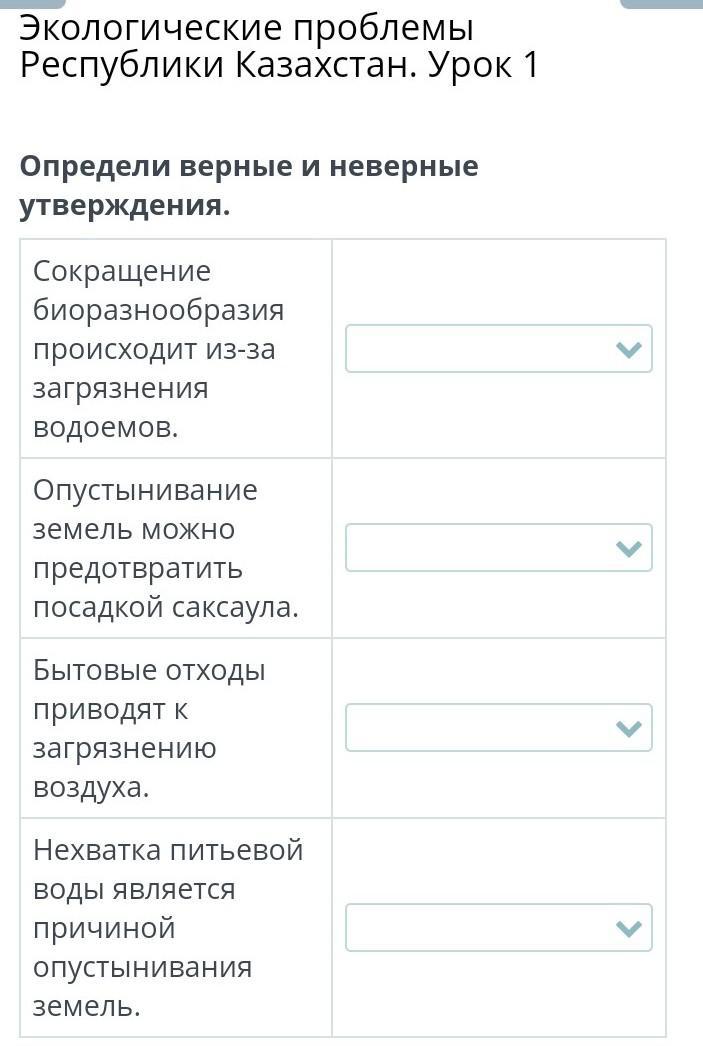Tap the gray button at top-right edge

(x=661, y=3)
